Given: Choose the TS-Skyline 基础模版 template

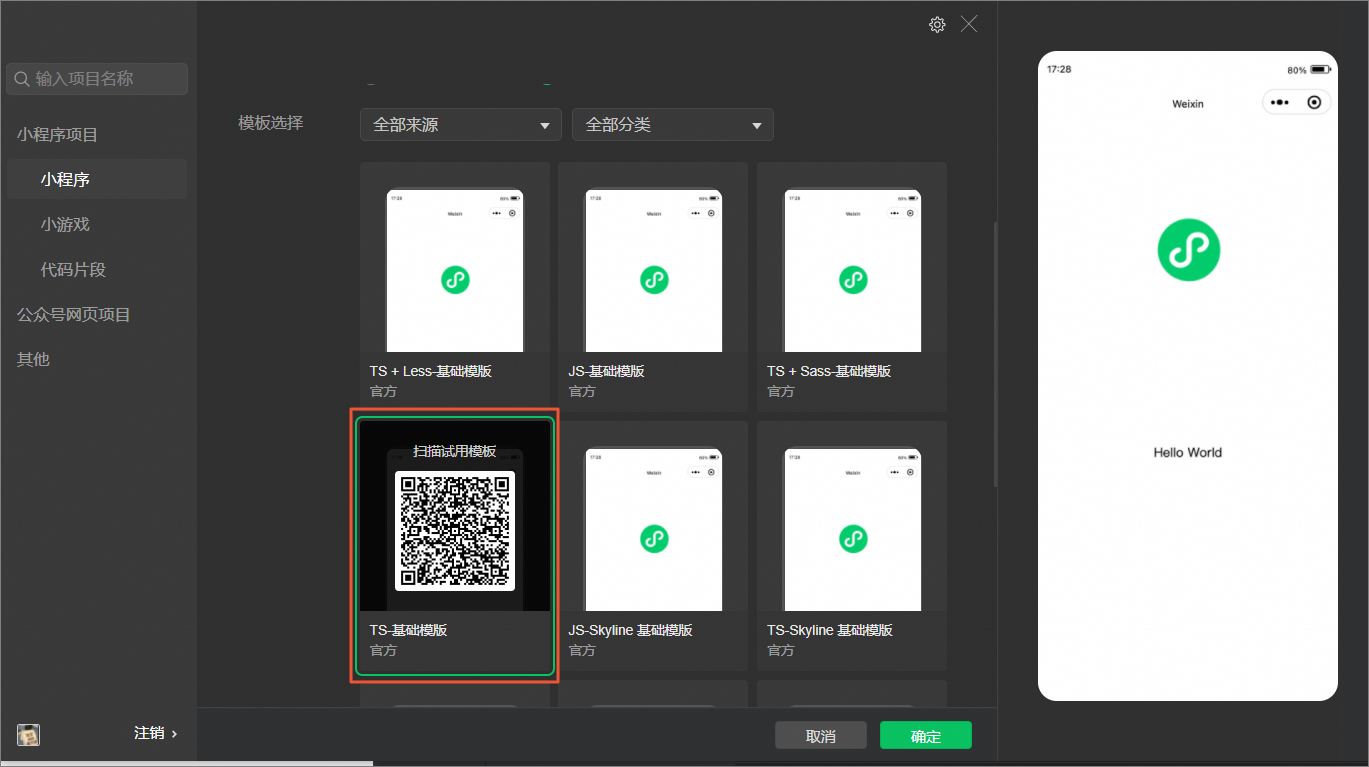Looking at the screenshot, I should coord(852,546).
